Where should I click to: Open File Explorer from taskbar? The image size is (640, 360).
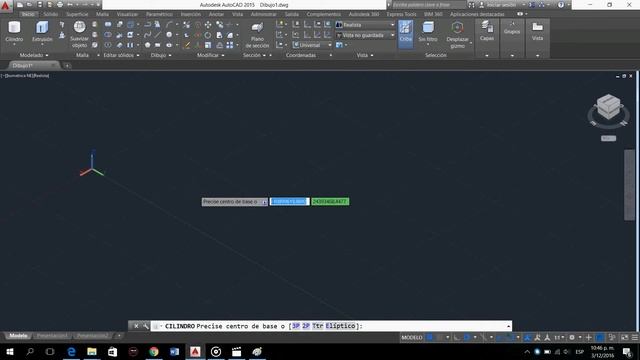[92, 351]
